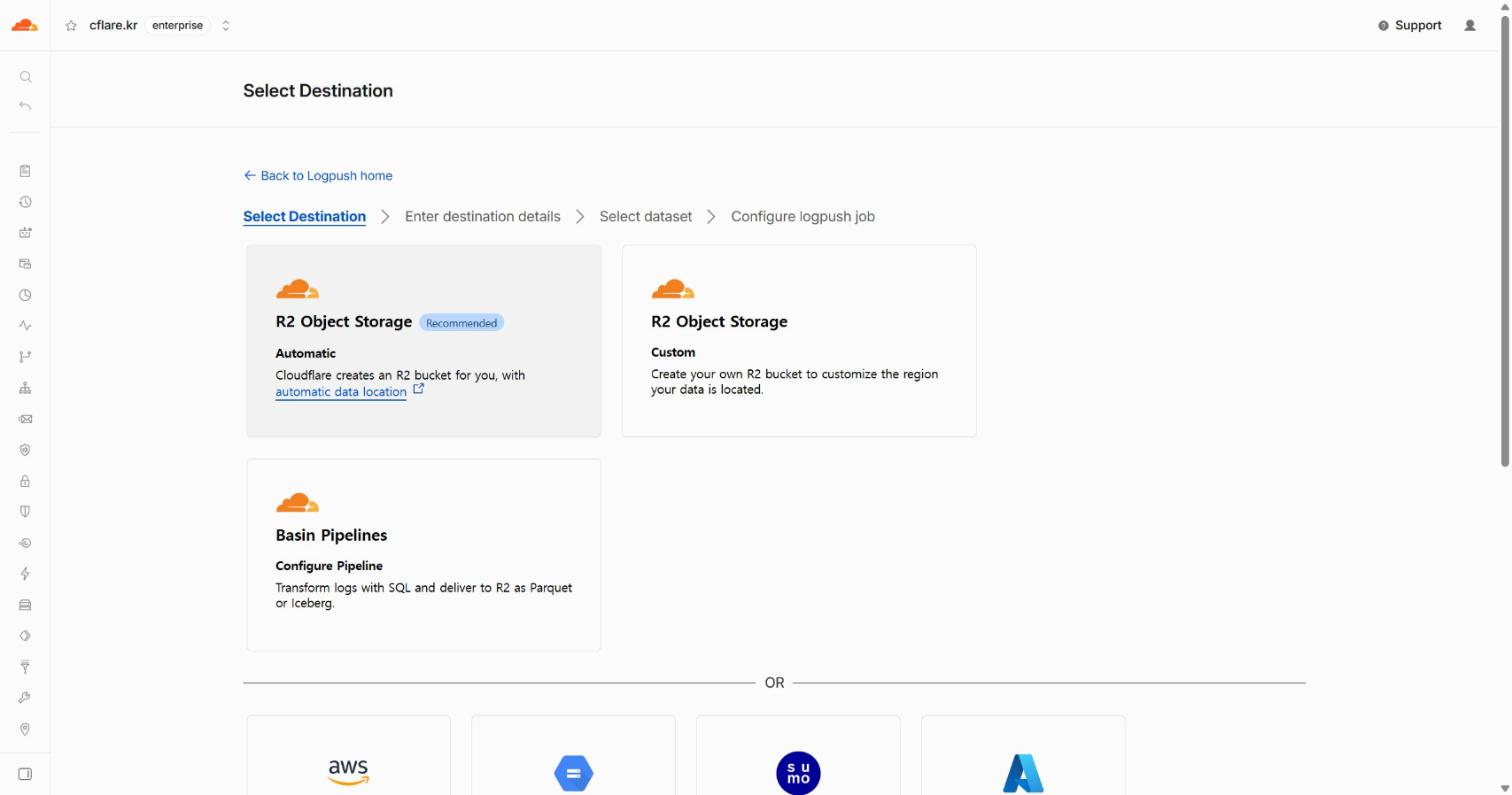Open the lightning bolt sidebar icon
This screenshot has height=795, width=1512.
click(25, 574)
